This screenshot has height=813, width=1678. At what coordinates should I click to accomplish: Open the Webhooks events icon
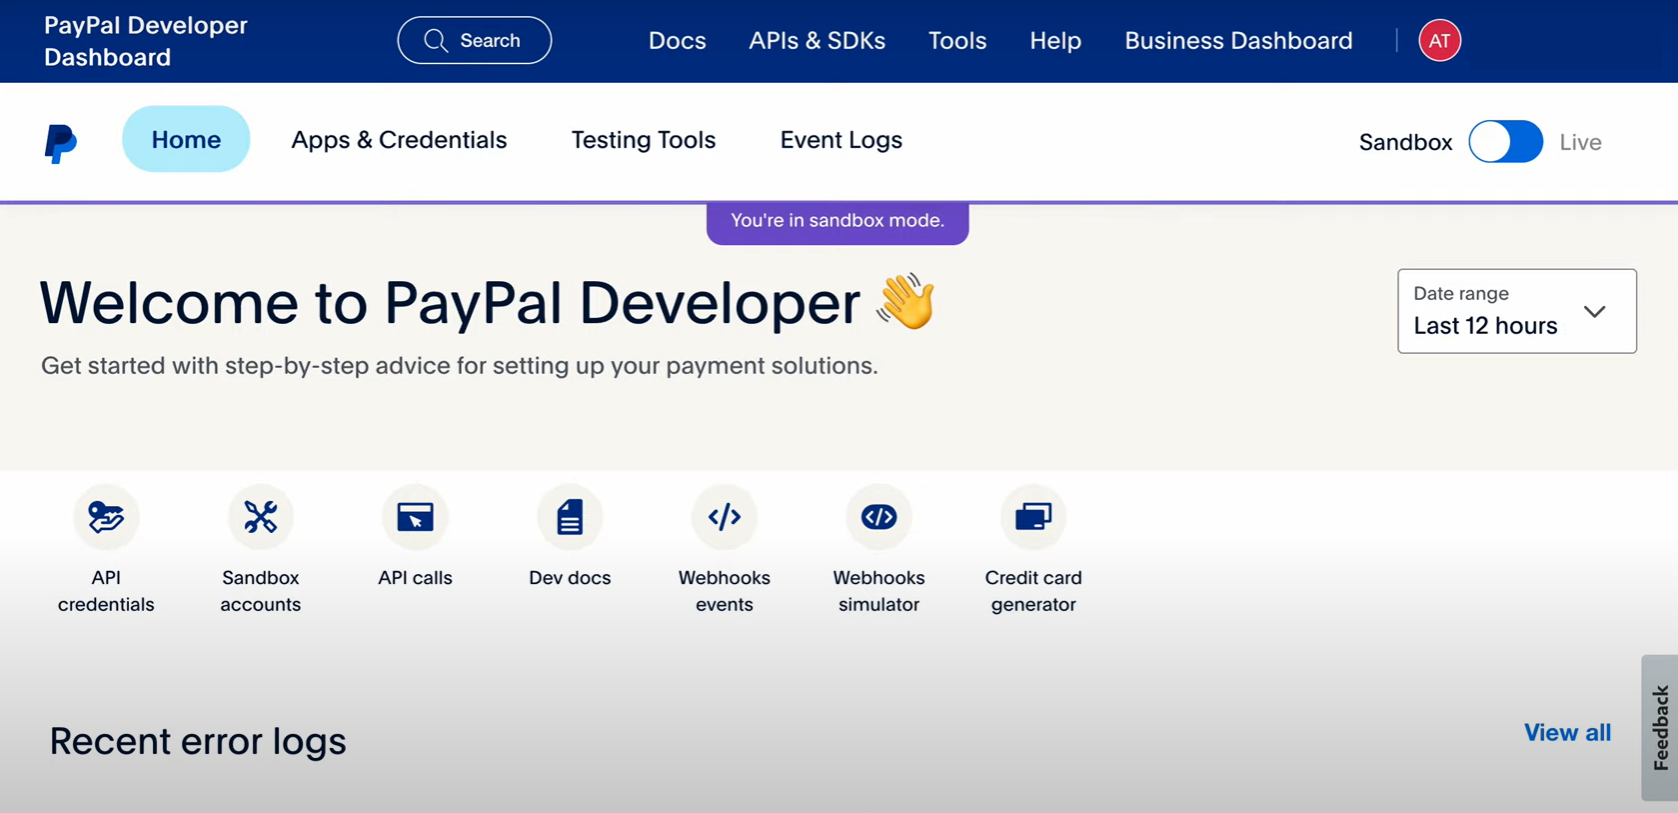click(724, 517)
